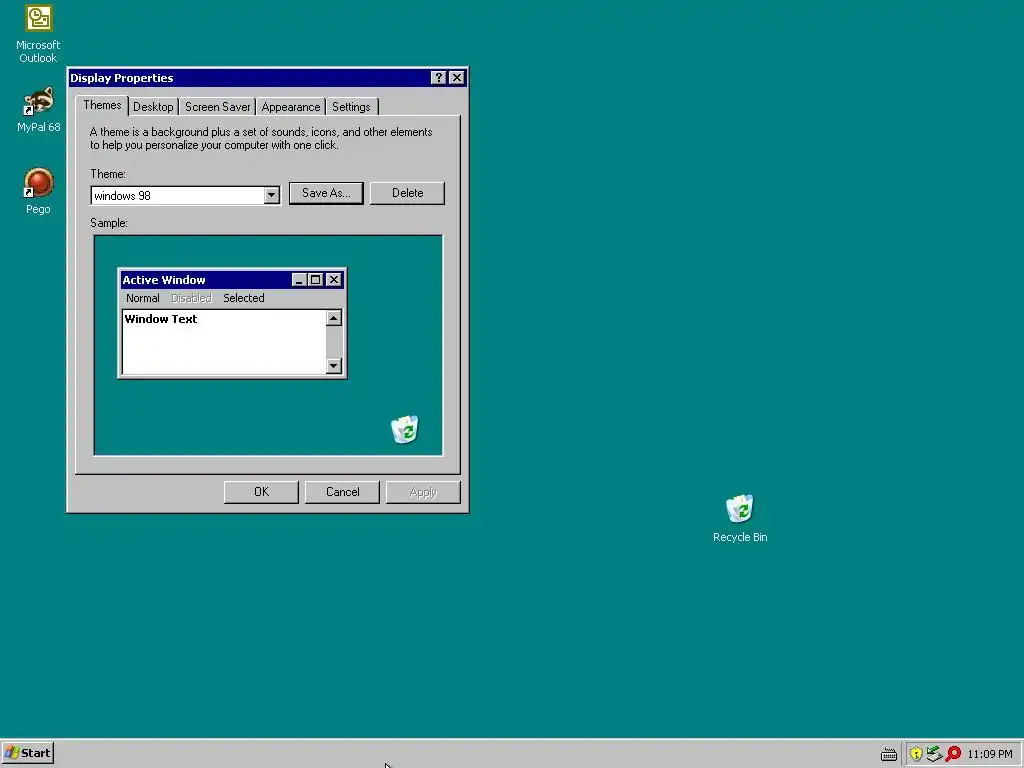Open the Screen Saver tab
The width and height of the screenshot is (1024, 768).
point(217,107)
